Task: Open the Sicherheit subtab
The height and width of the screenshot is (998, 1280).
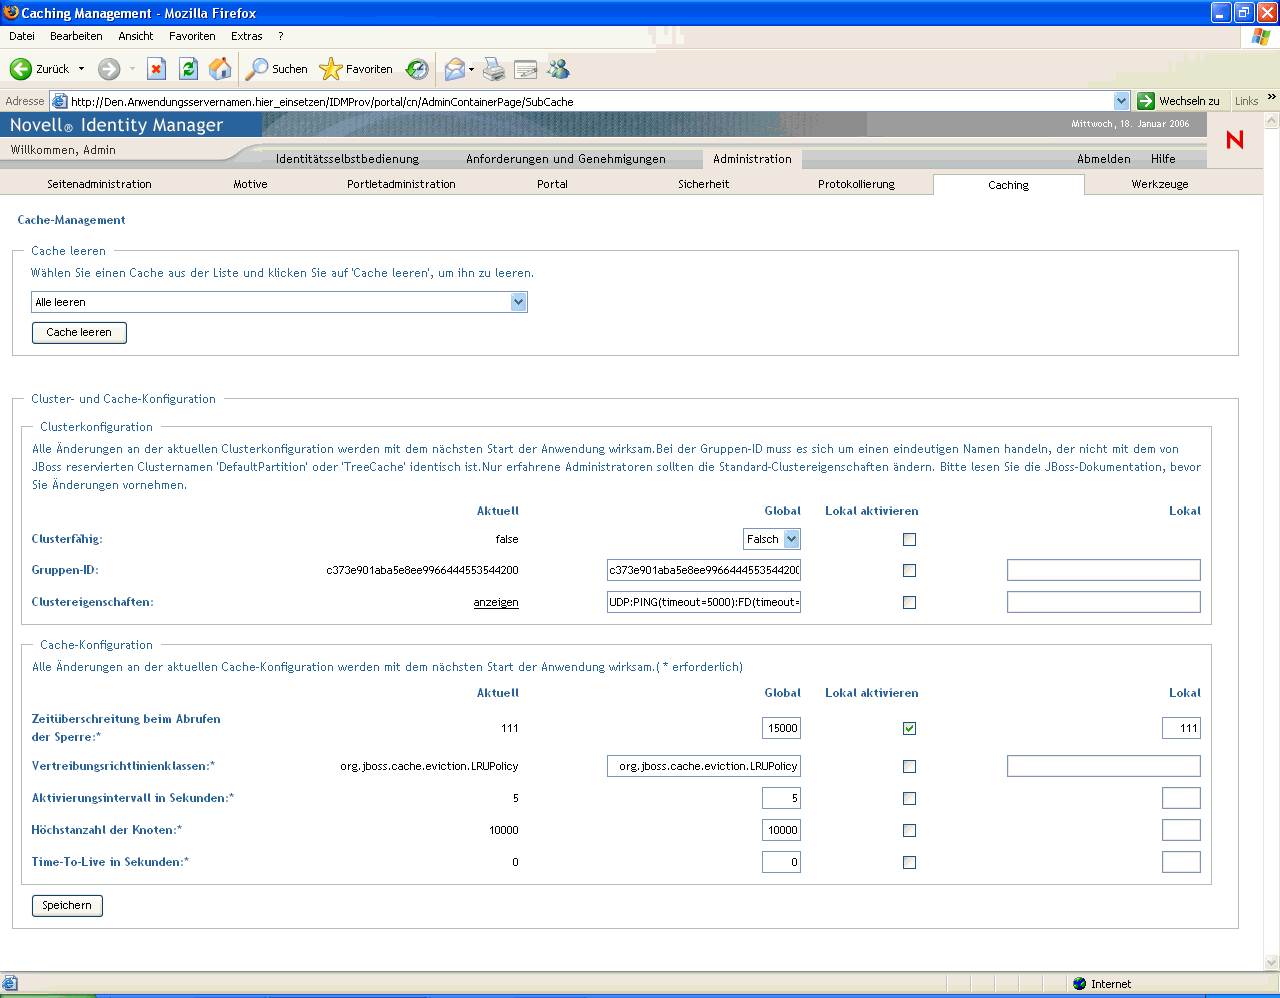Action: (x=704, y=184)
